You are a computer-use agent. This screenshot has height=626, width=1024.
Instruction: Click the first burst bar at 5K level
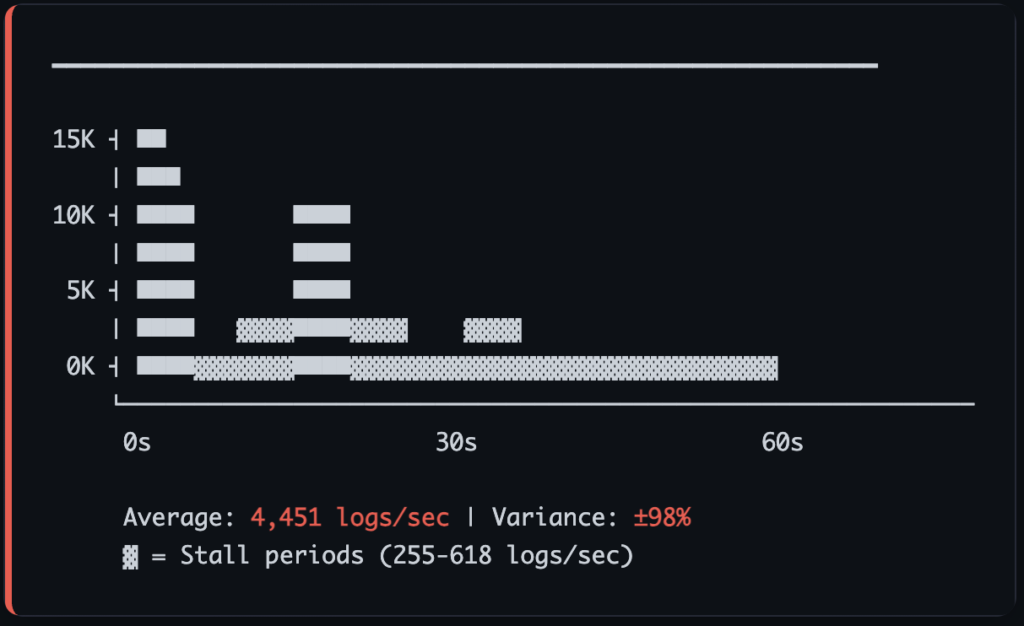click(166, 291)
